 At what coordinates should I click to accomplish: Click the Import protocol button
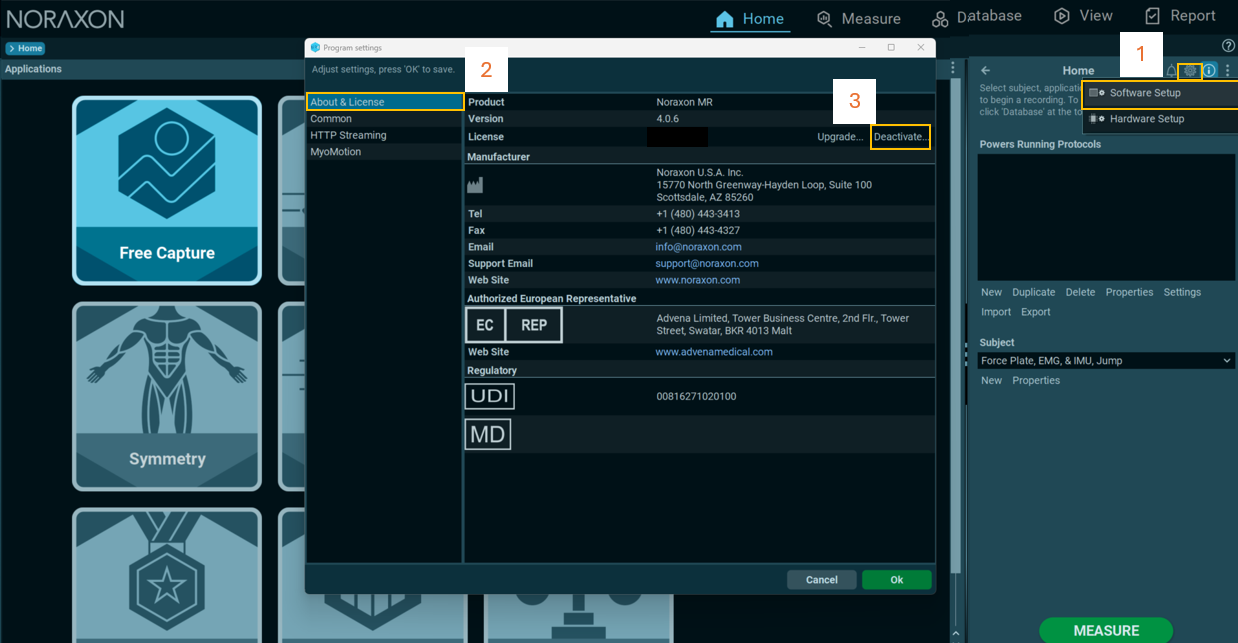click(996, 312)
